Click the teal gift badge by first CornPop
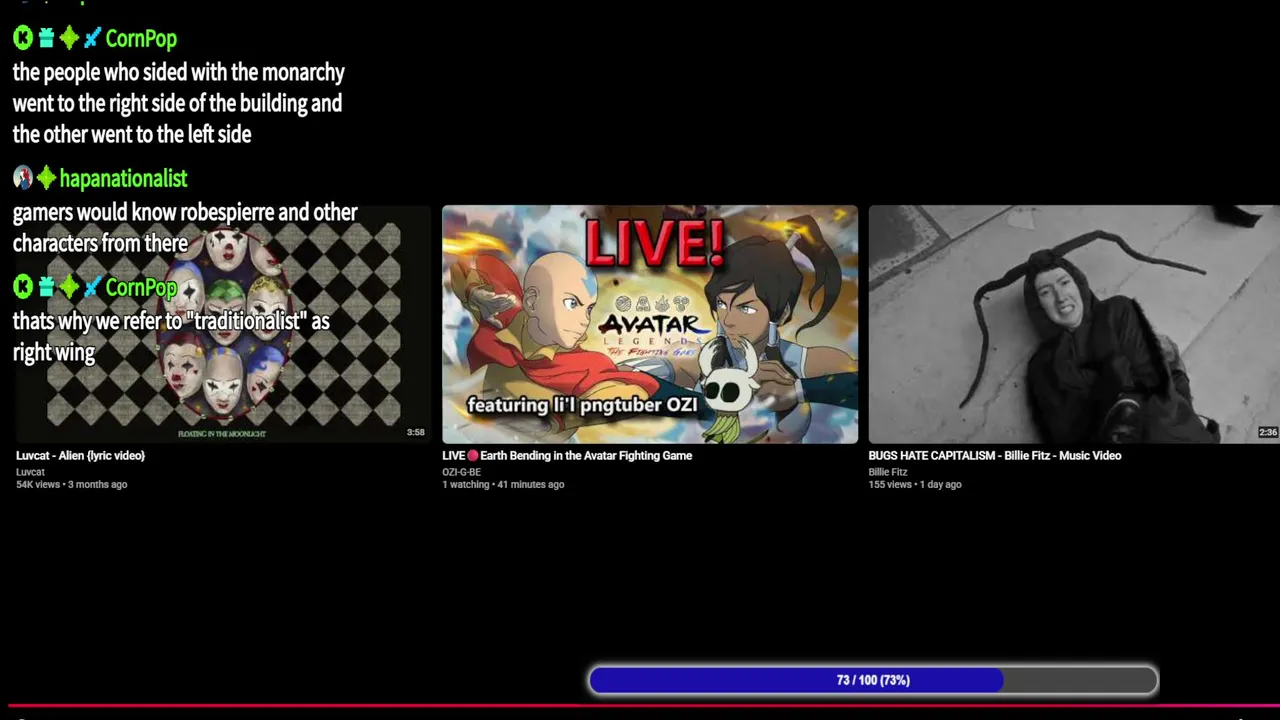The width and height of the screenshot is (1280, 720). coord(46,39)
